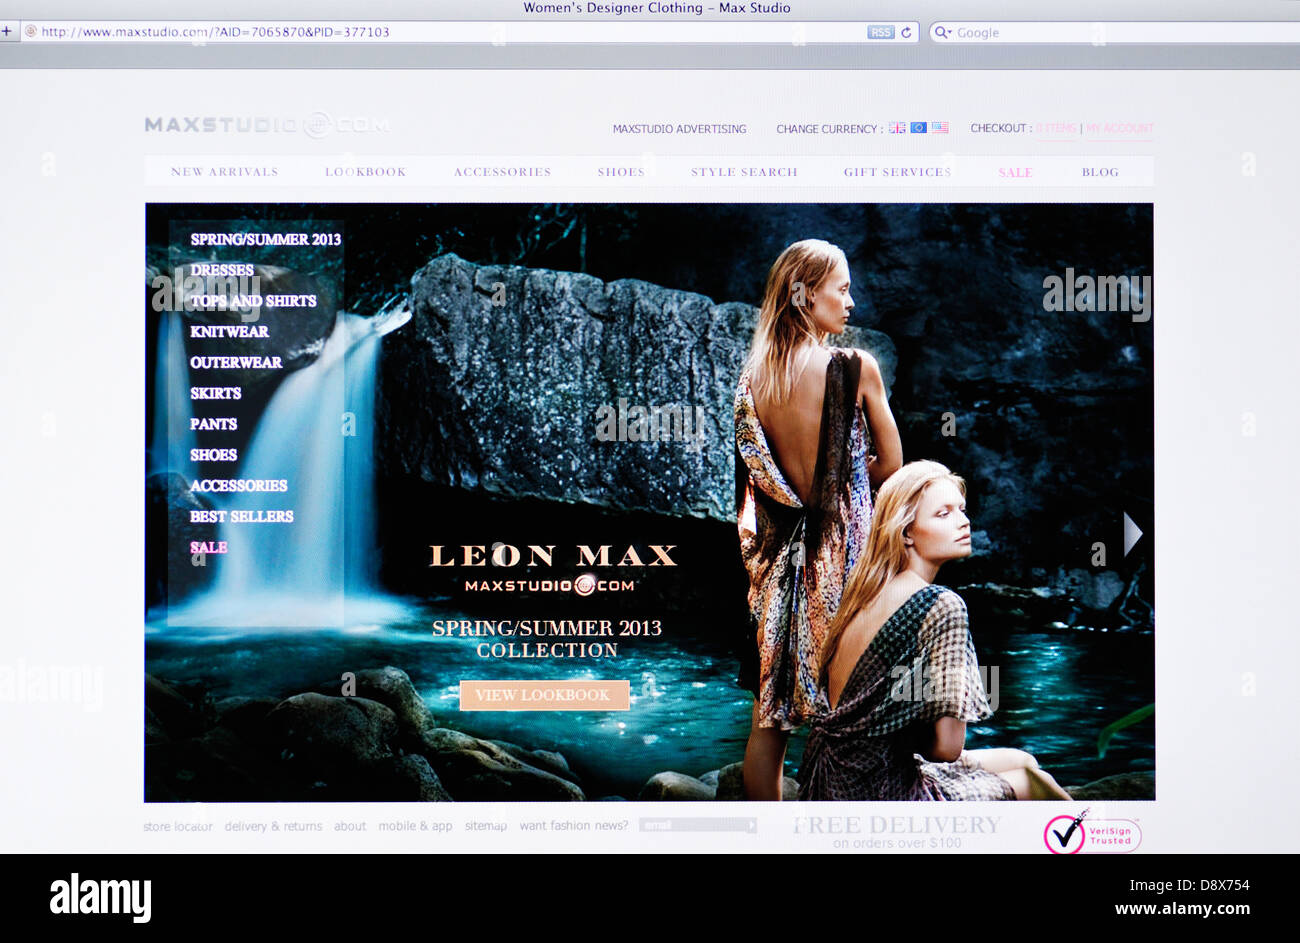Select TOPS AND SHIRTS category
The image size is (1300, 943).
point(253,301)
